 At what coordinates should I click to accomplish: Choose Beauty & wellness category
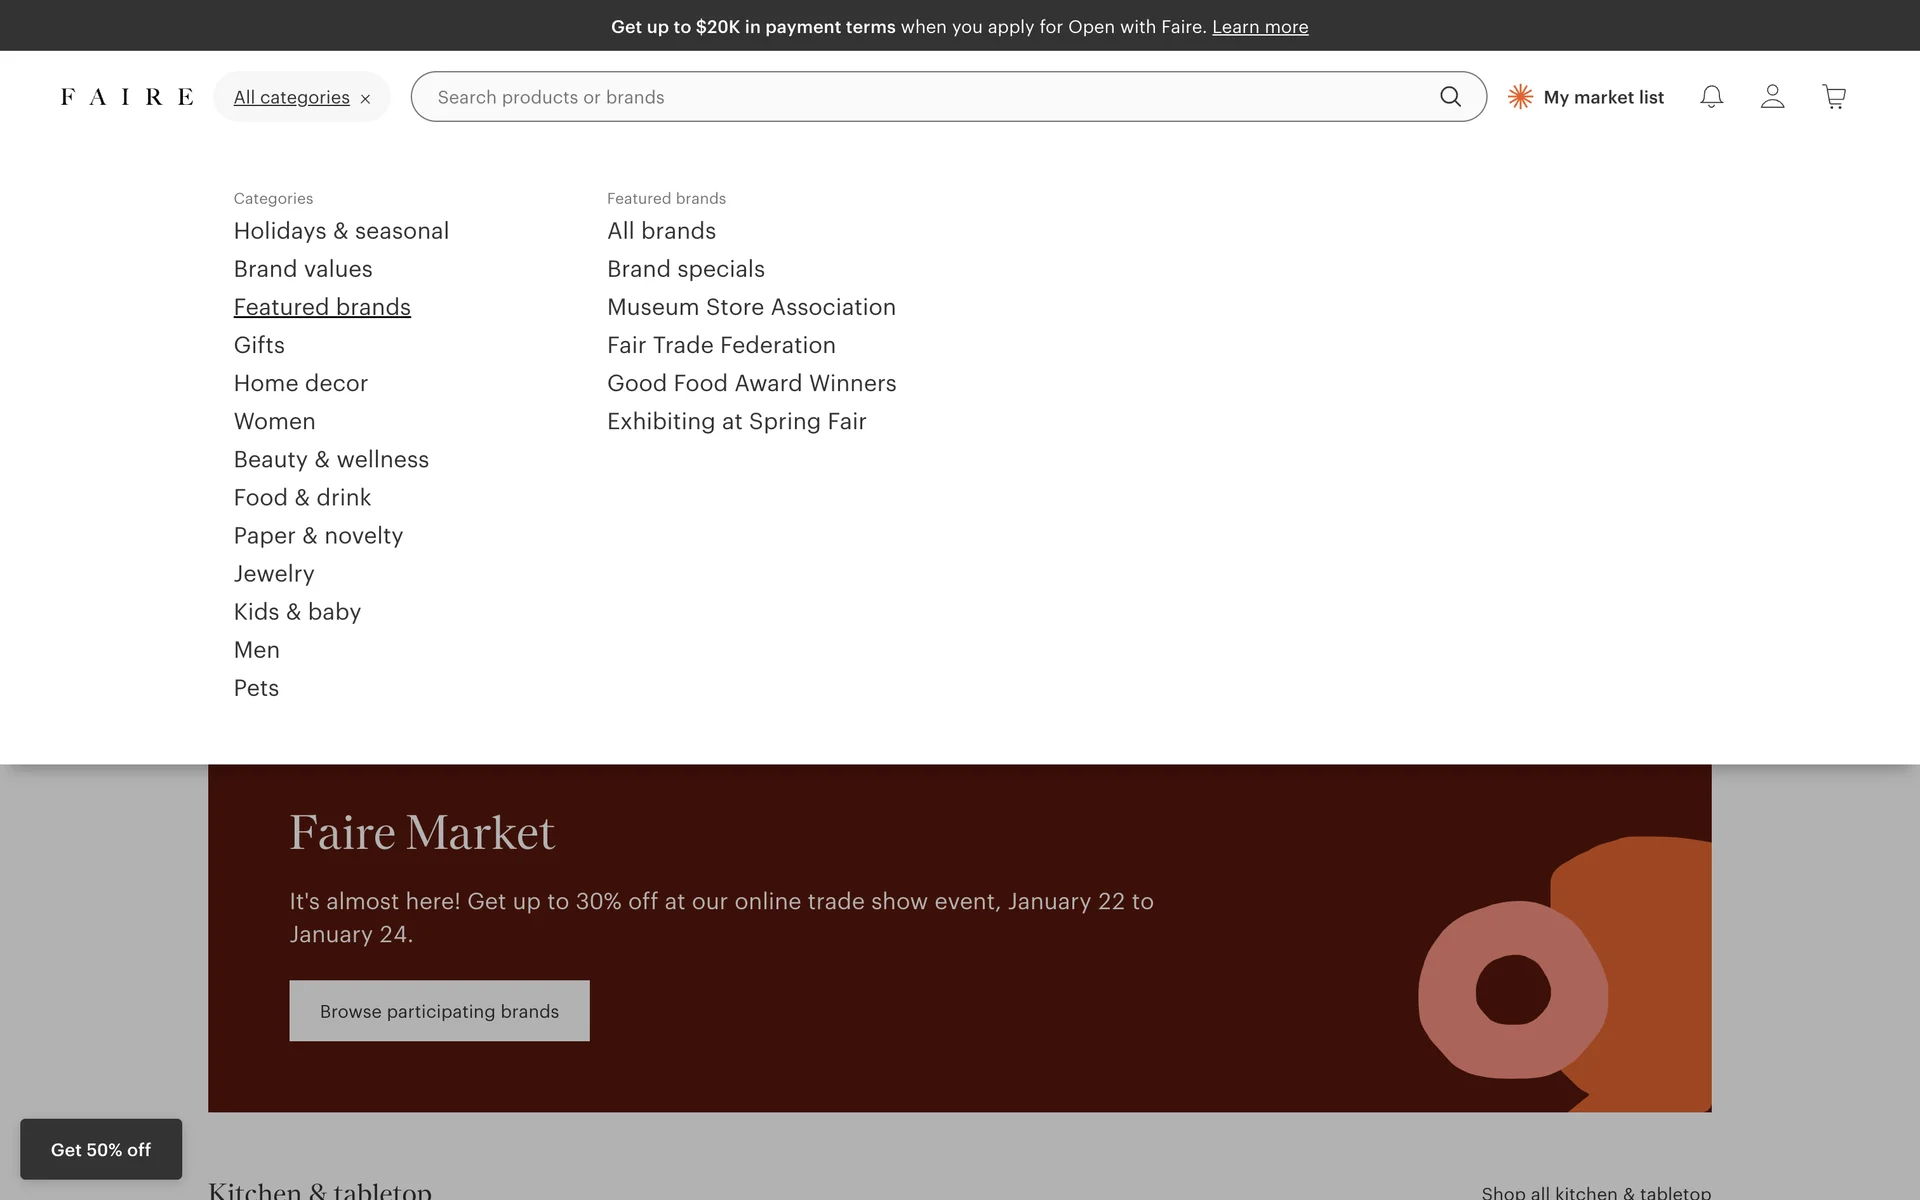331,459
